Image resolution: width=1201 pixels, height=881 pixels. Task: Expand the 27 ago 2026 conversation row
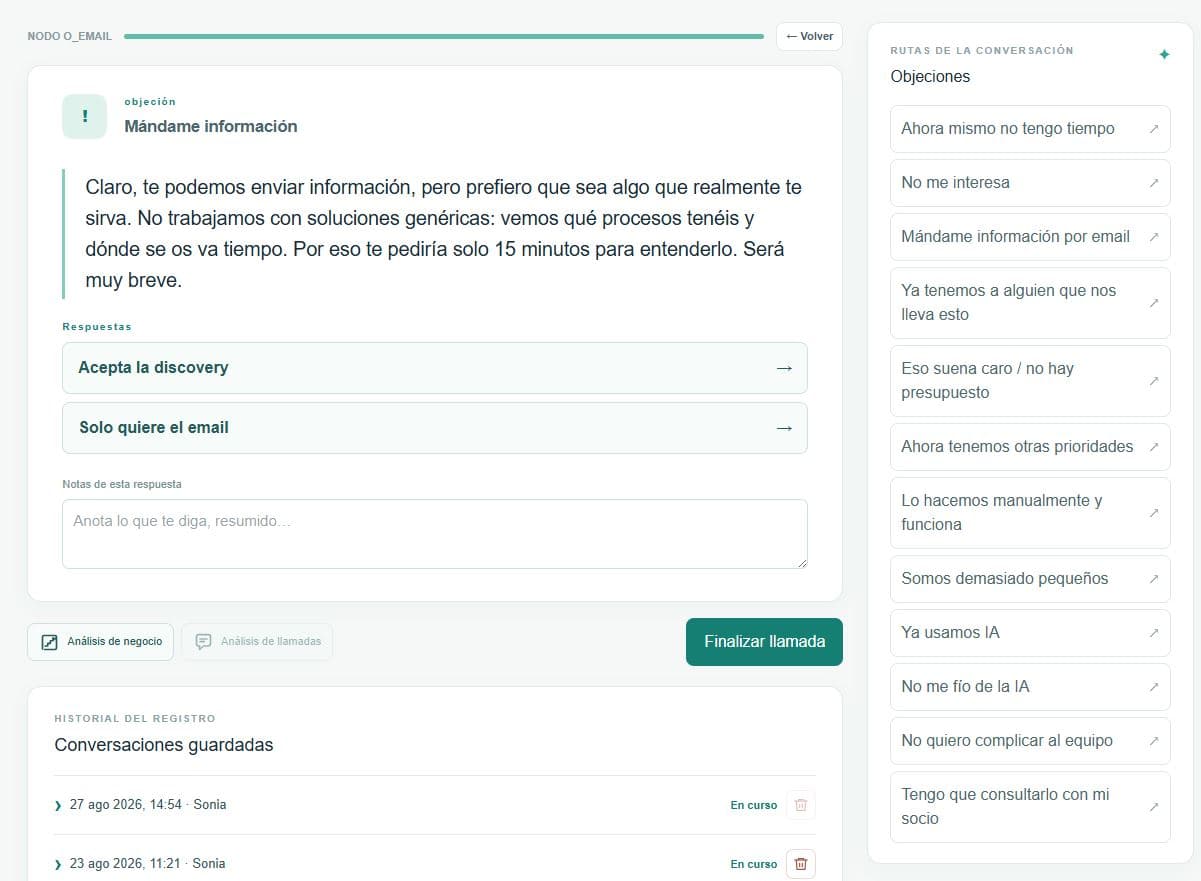click(x=58, y=805)
